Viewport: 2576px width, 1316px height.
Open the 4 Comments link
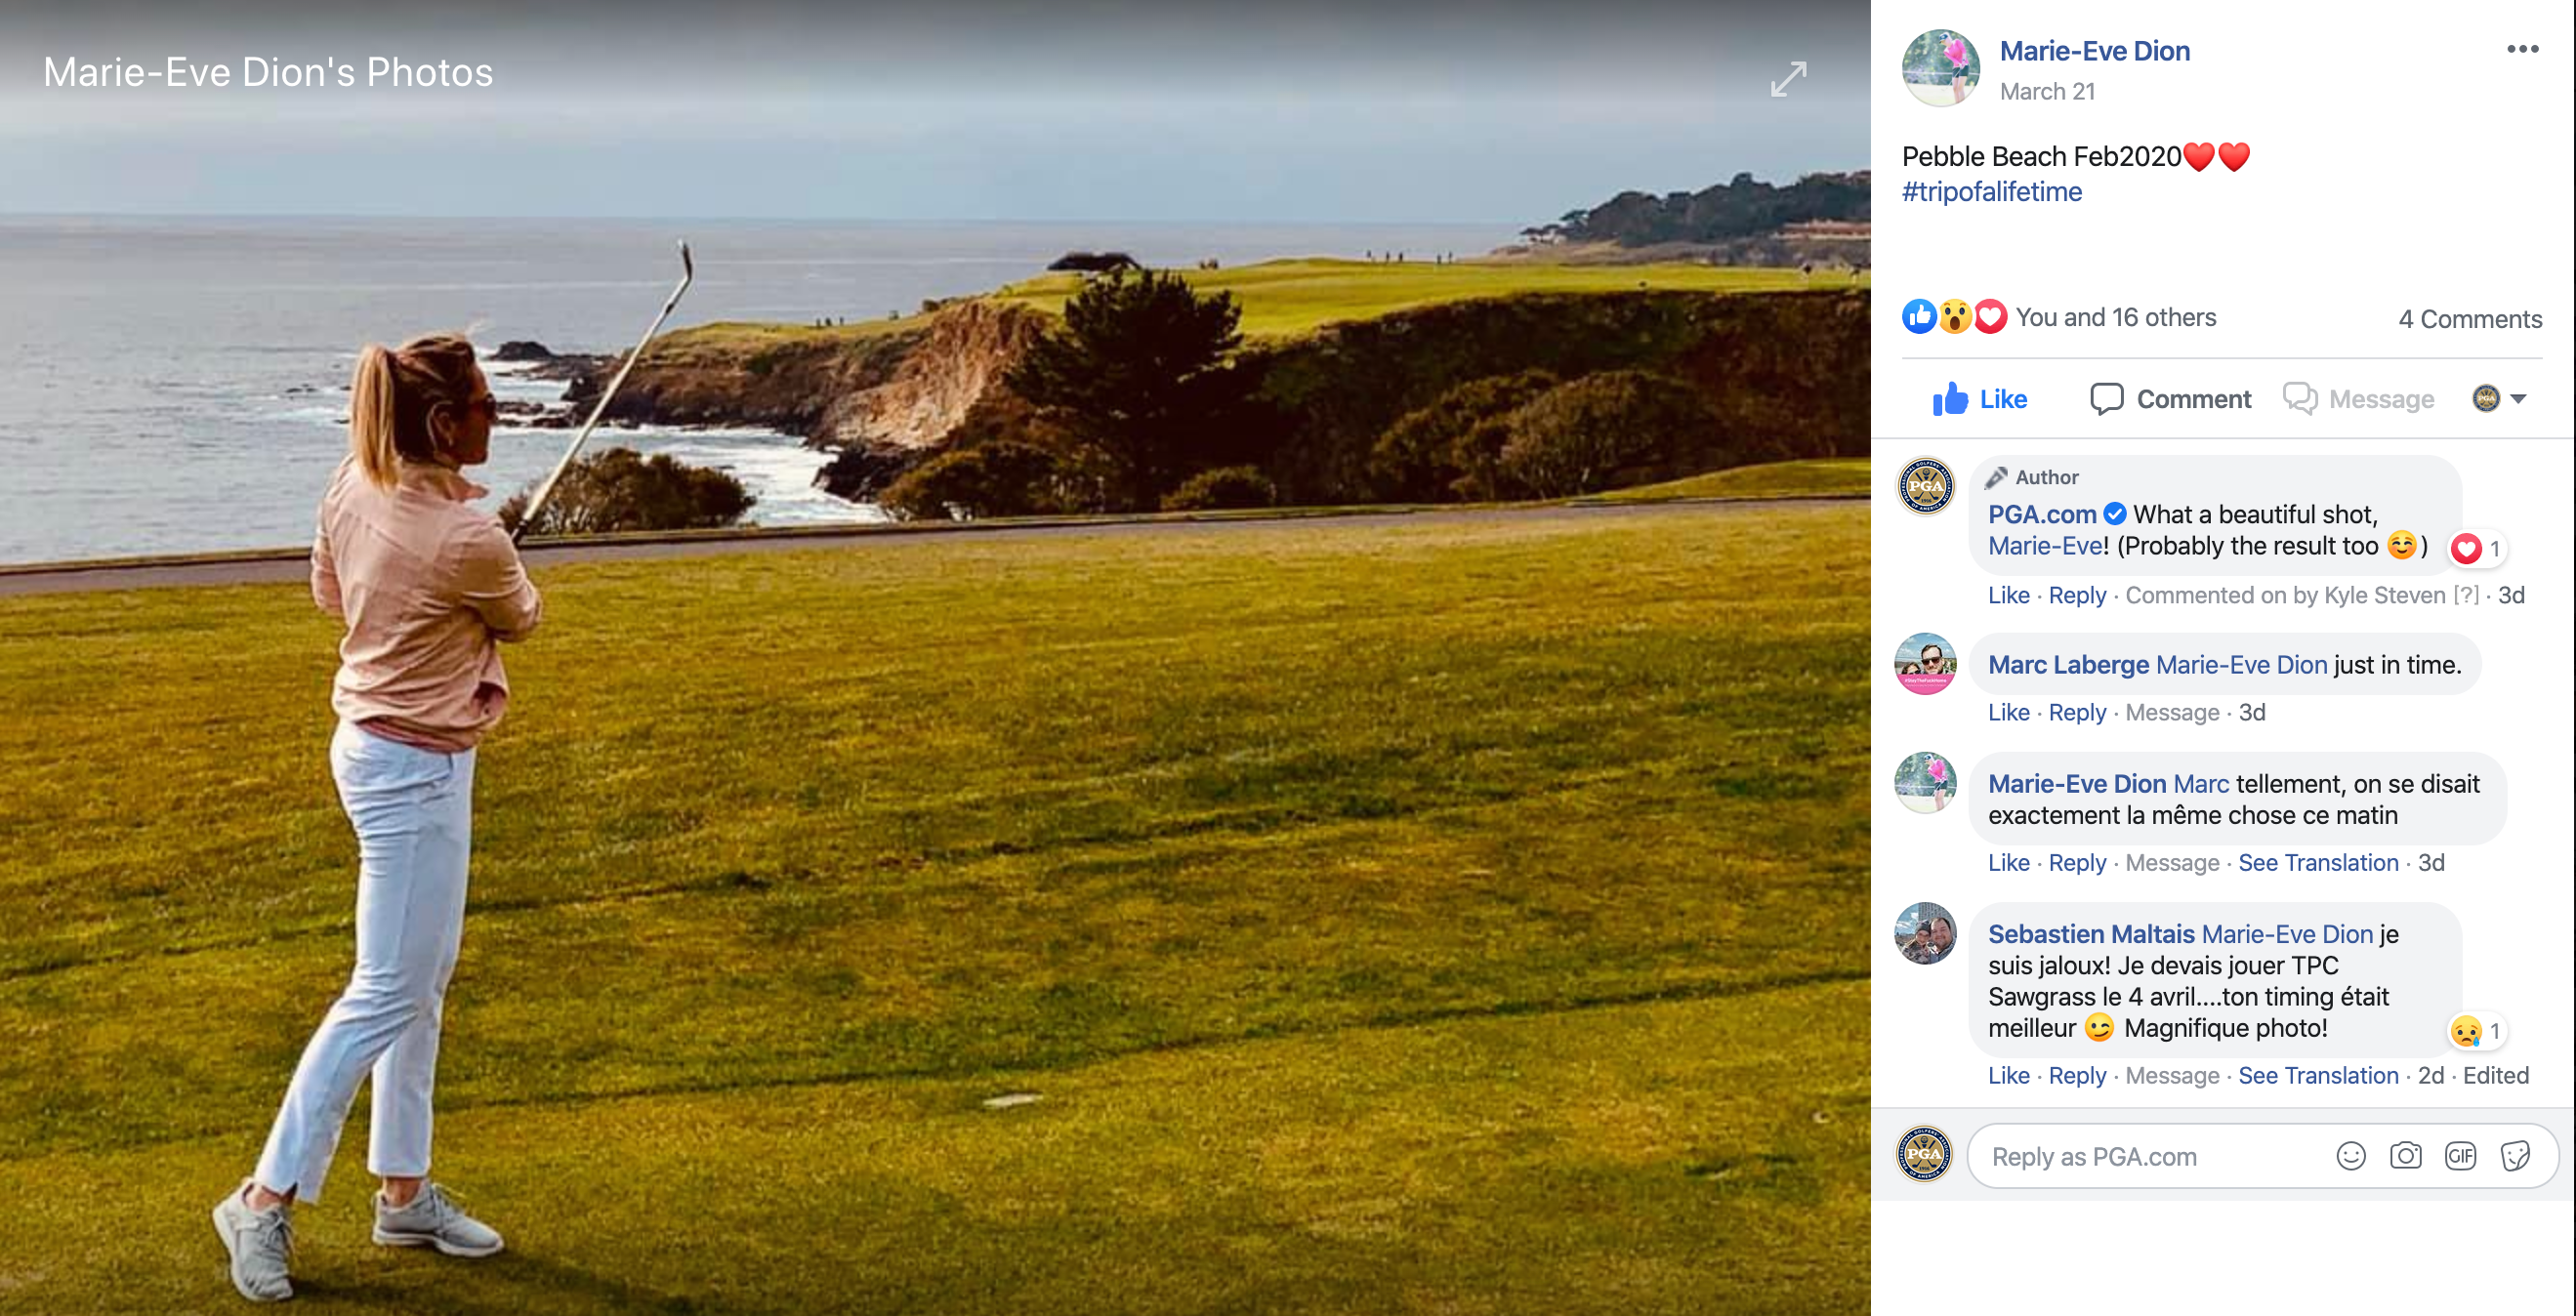coord(2469,319)
